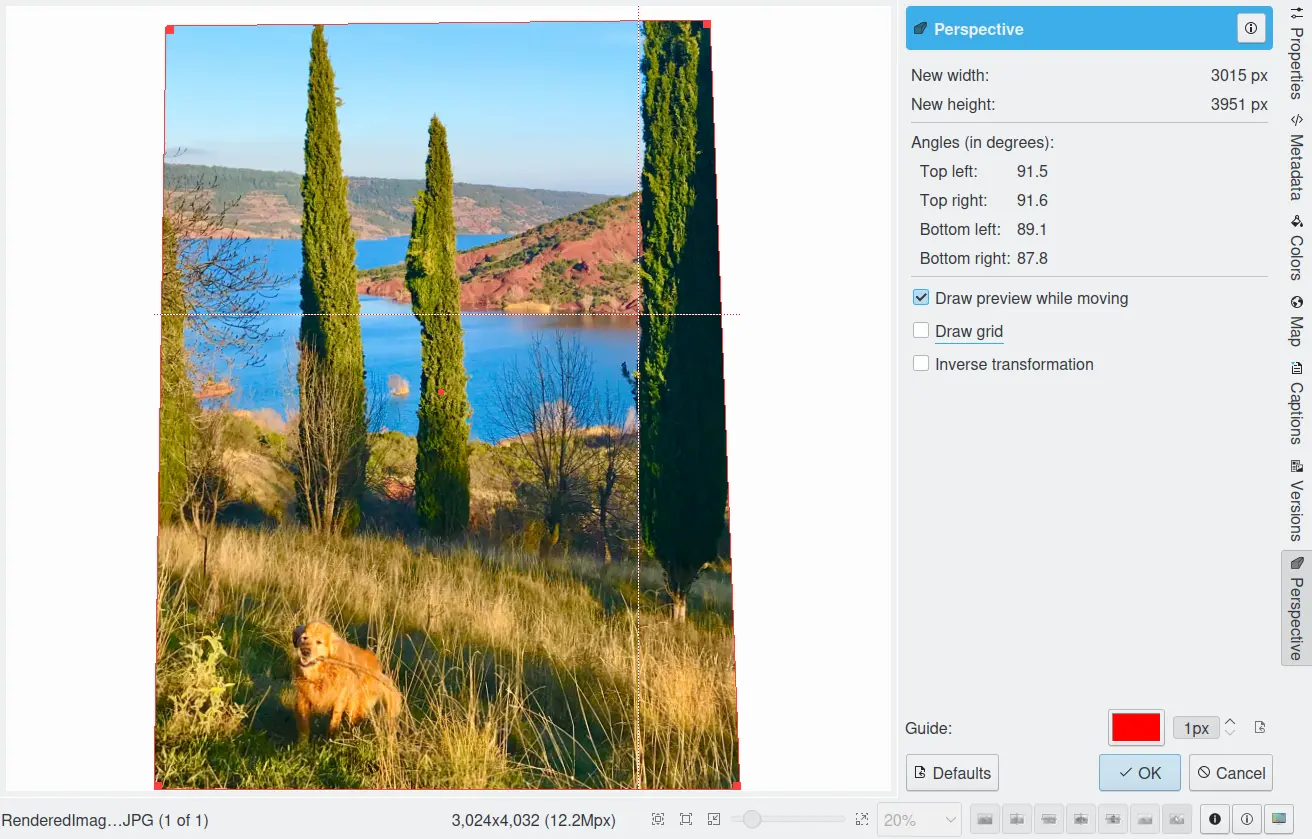Image resolution: width=1312 pixels, height=839 pixels.
Task: Switch to the Metadata sidebar tab
Action: tap(1296, 158)
